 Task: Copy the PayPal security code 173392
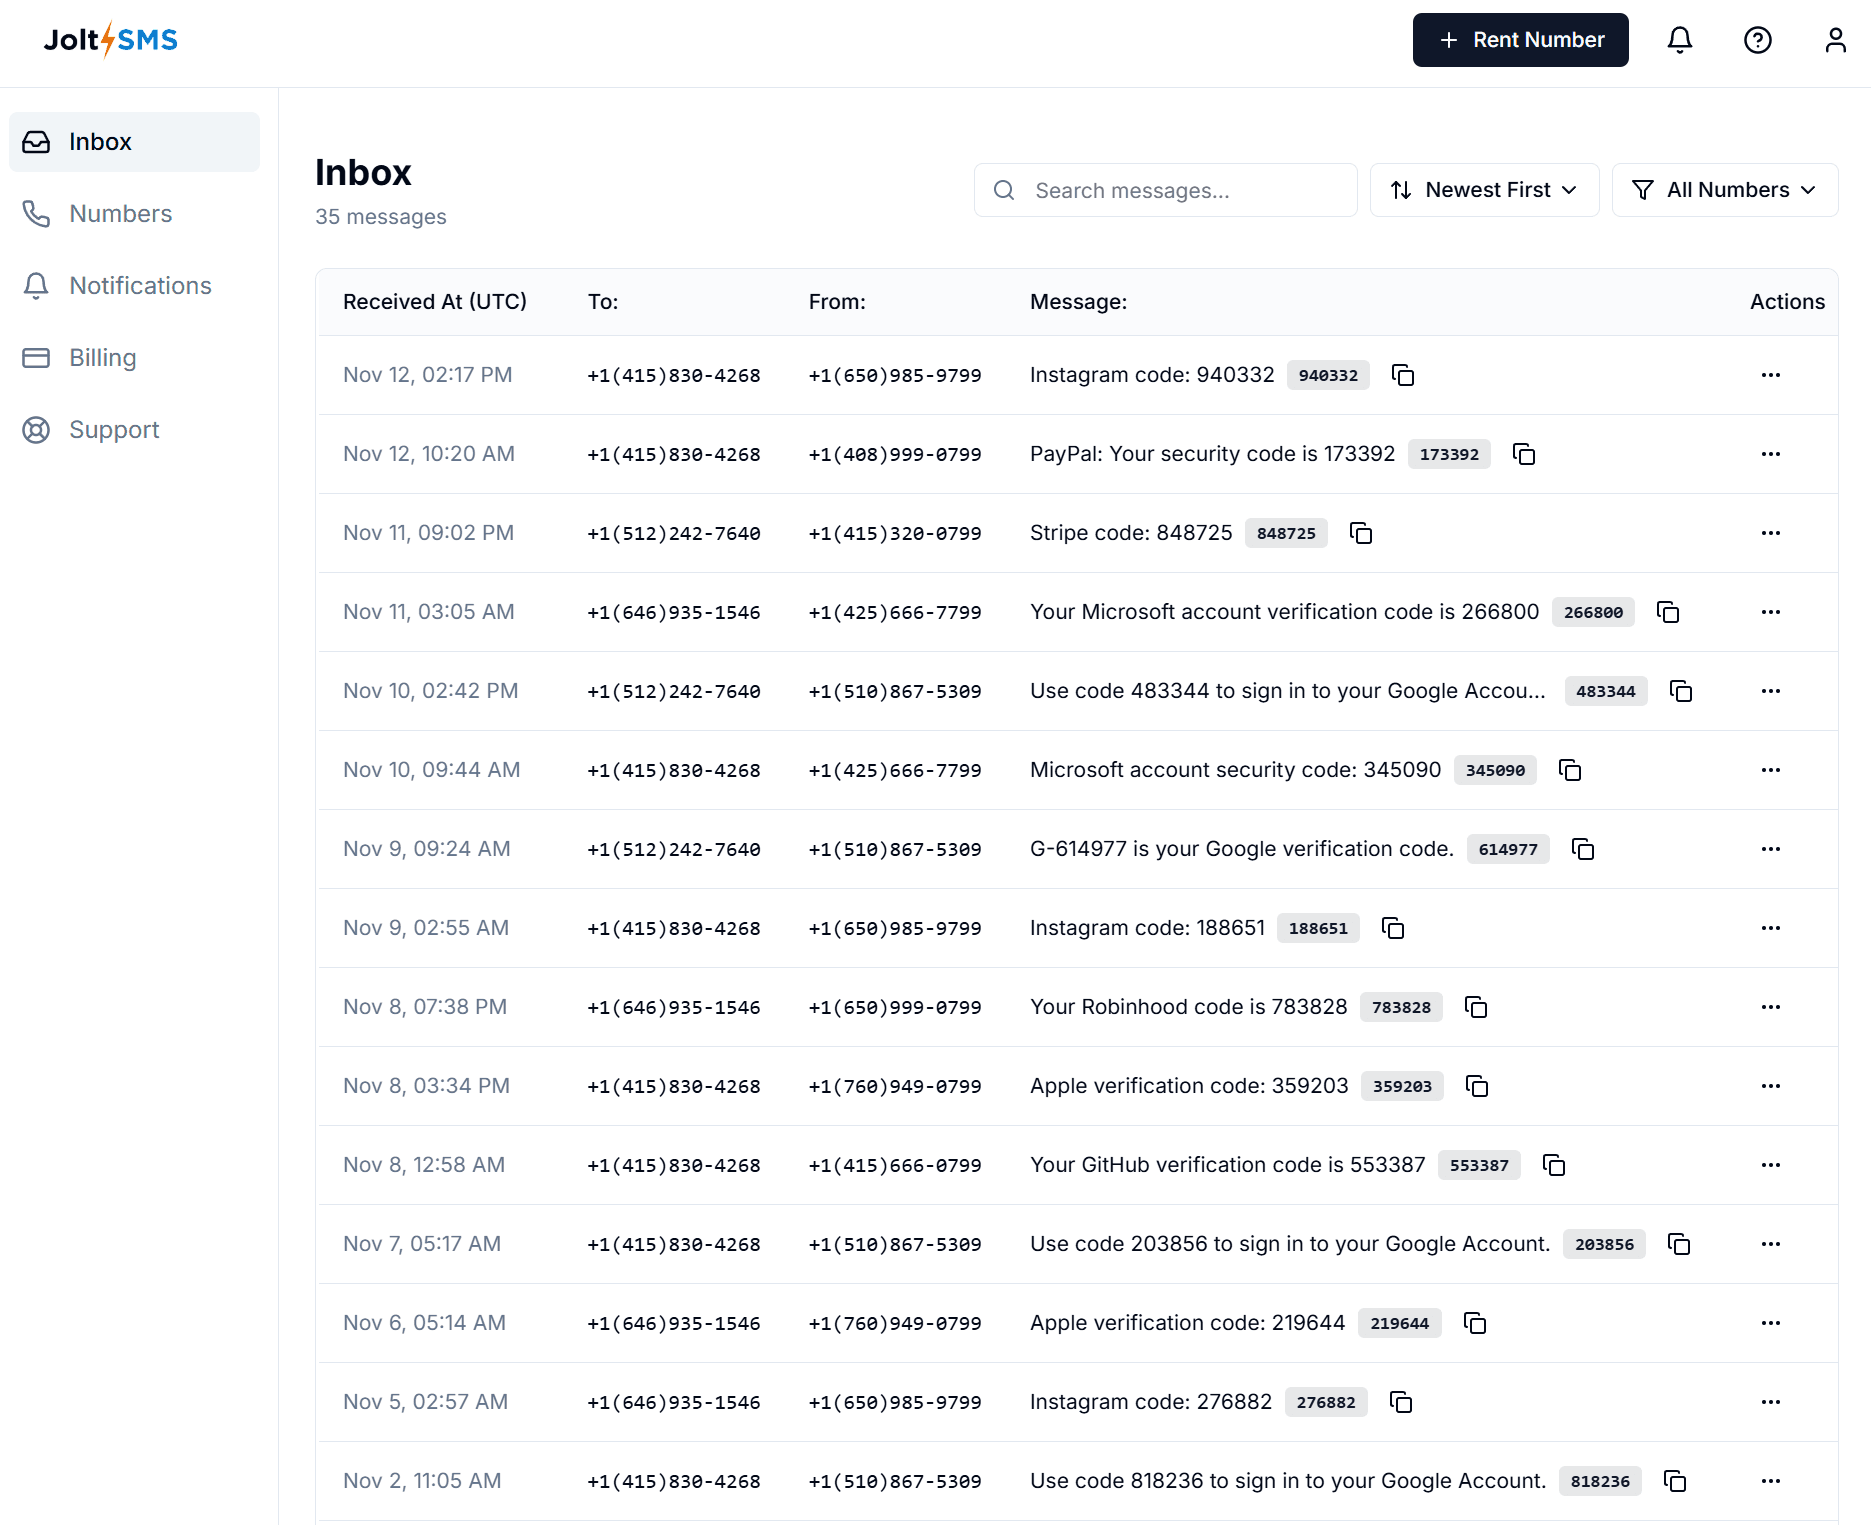coord(1525,454)
